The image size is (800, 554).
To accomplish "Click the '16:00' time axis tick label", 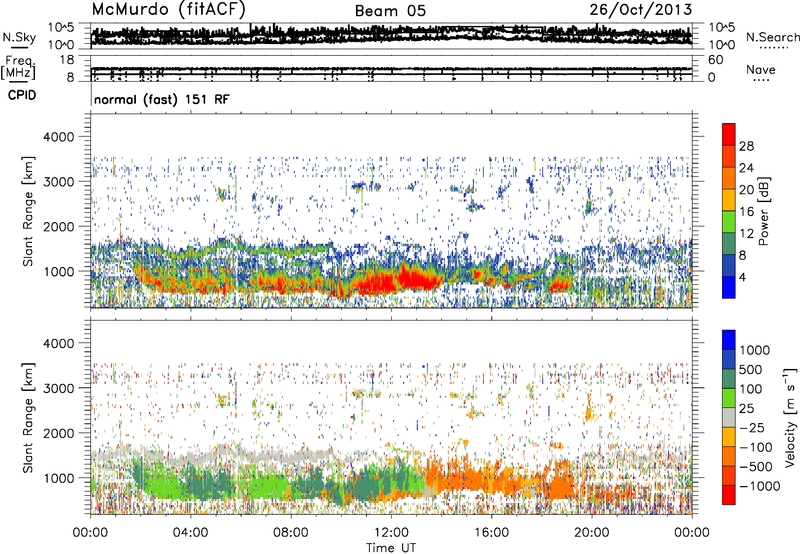I will [491, 533].
